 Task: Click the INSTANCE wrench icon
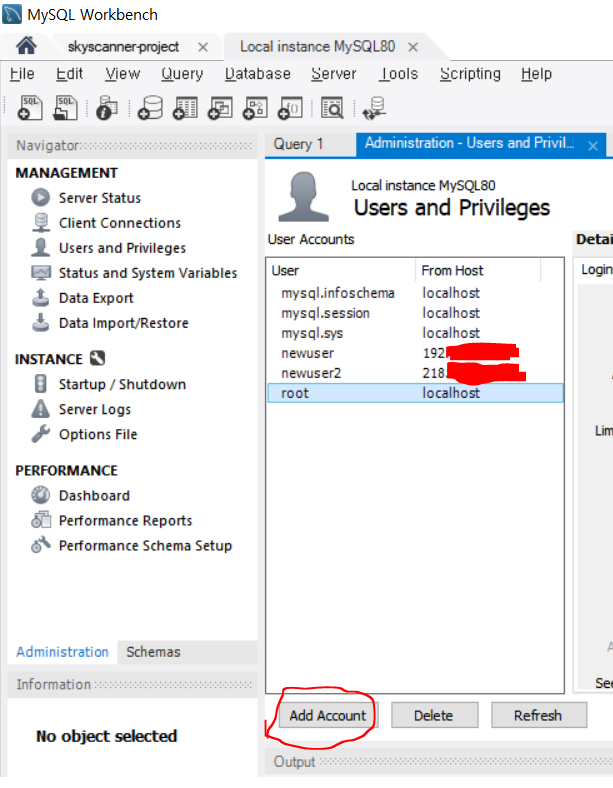point(97,358)
